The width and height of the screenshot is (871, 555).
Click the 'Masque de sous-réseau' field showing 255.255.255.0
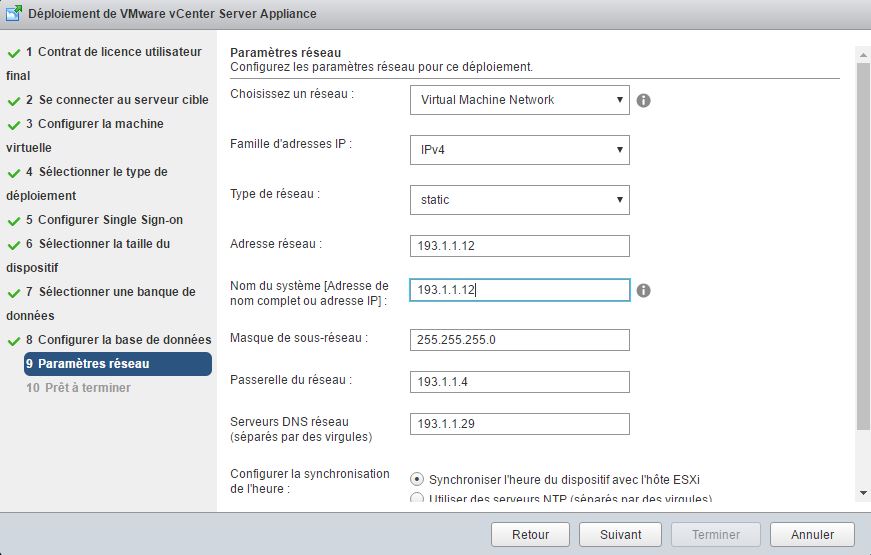pyautogui.click(x=519, y=340)
